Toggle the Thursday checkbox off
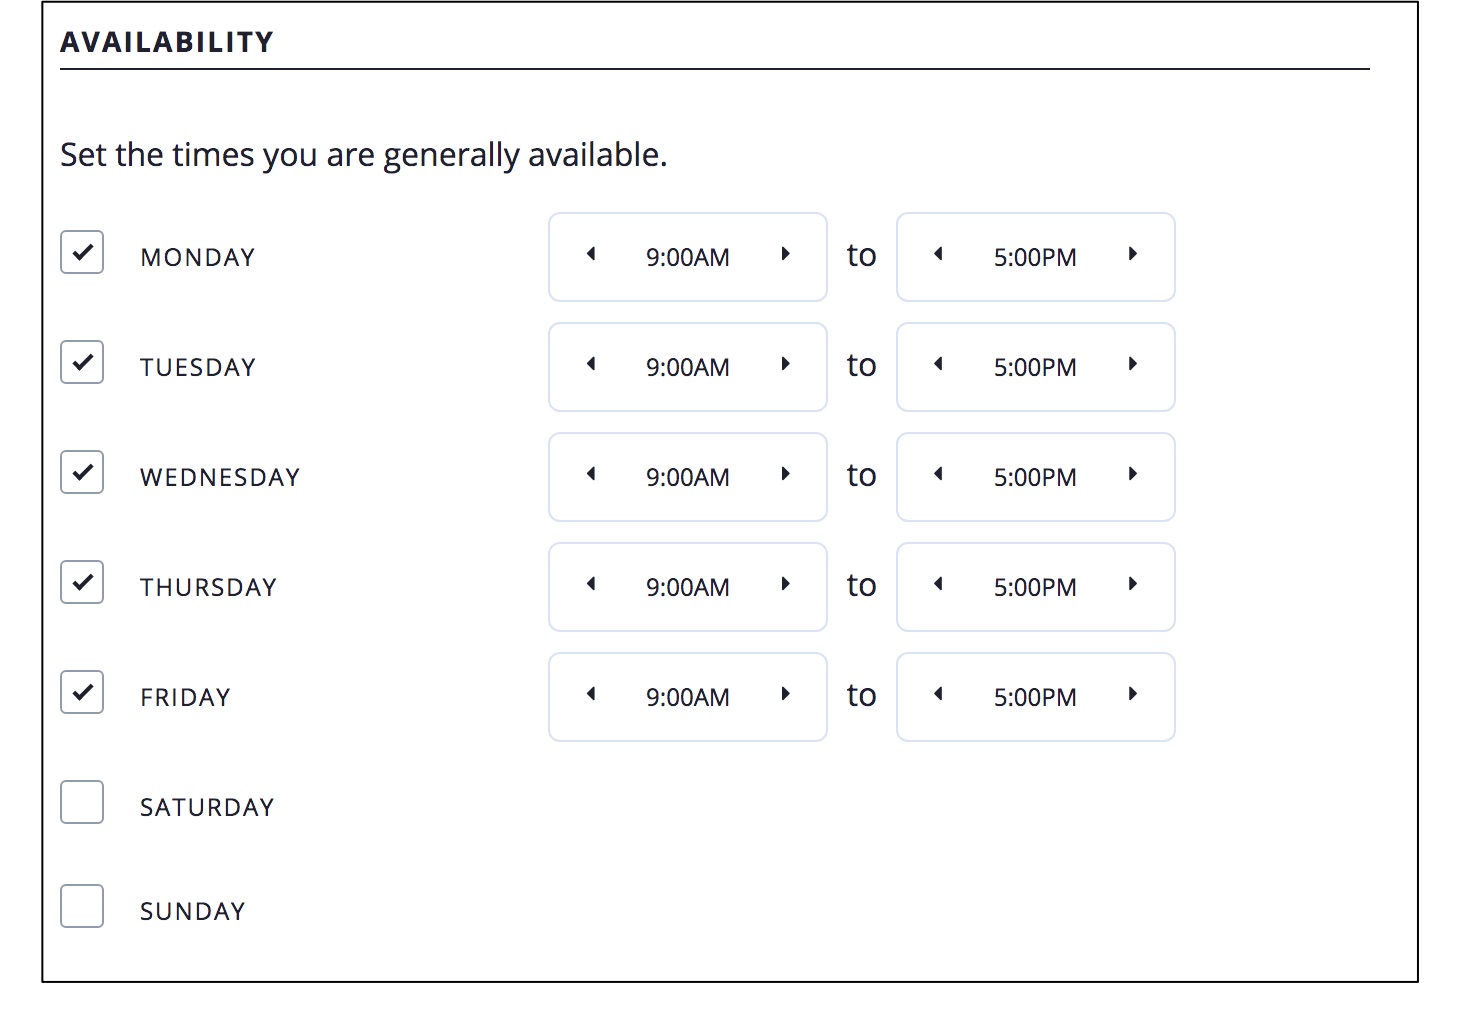This screenshot has width=1460, height=1024. click(x=82, y=582)
